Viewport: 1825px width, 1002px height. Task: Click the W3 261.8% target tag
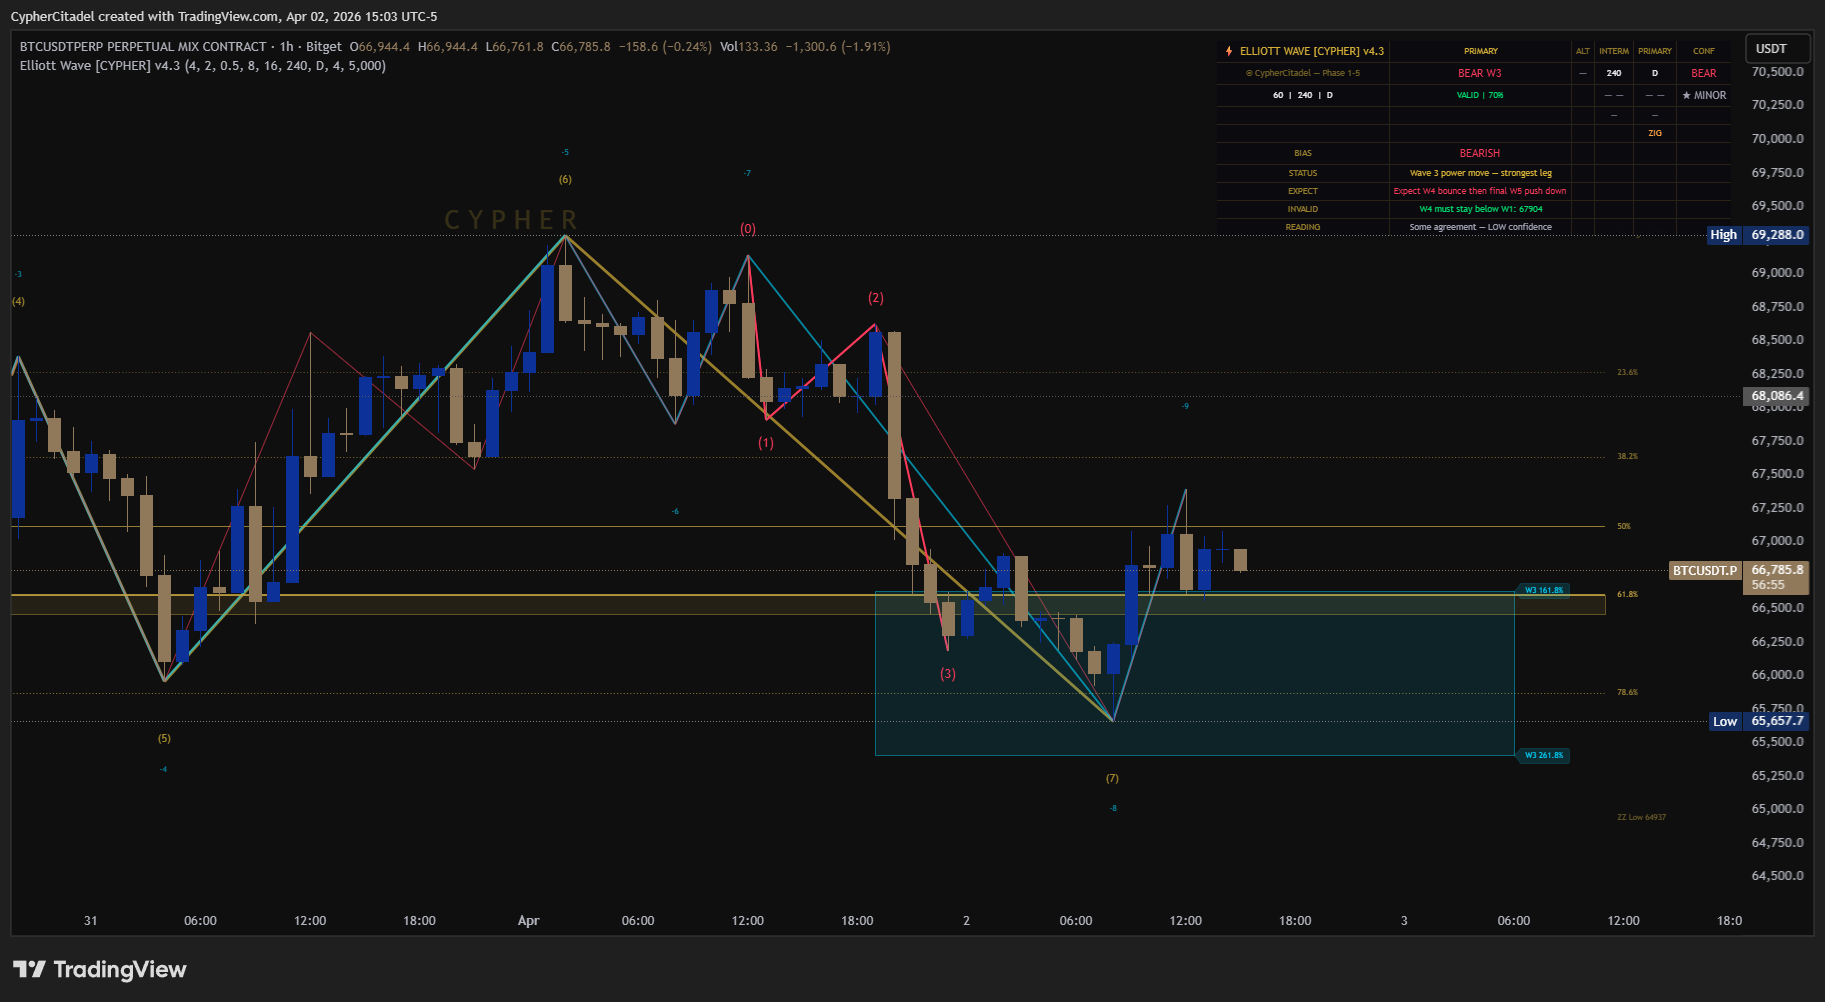click(1543, 755)
